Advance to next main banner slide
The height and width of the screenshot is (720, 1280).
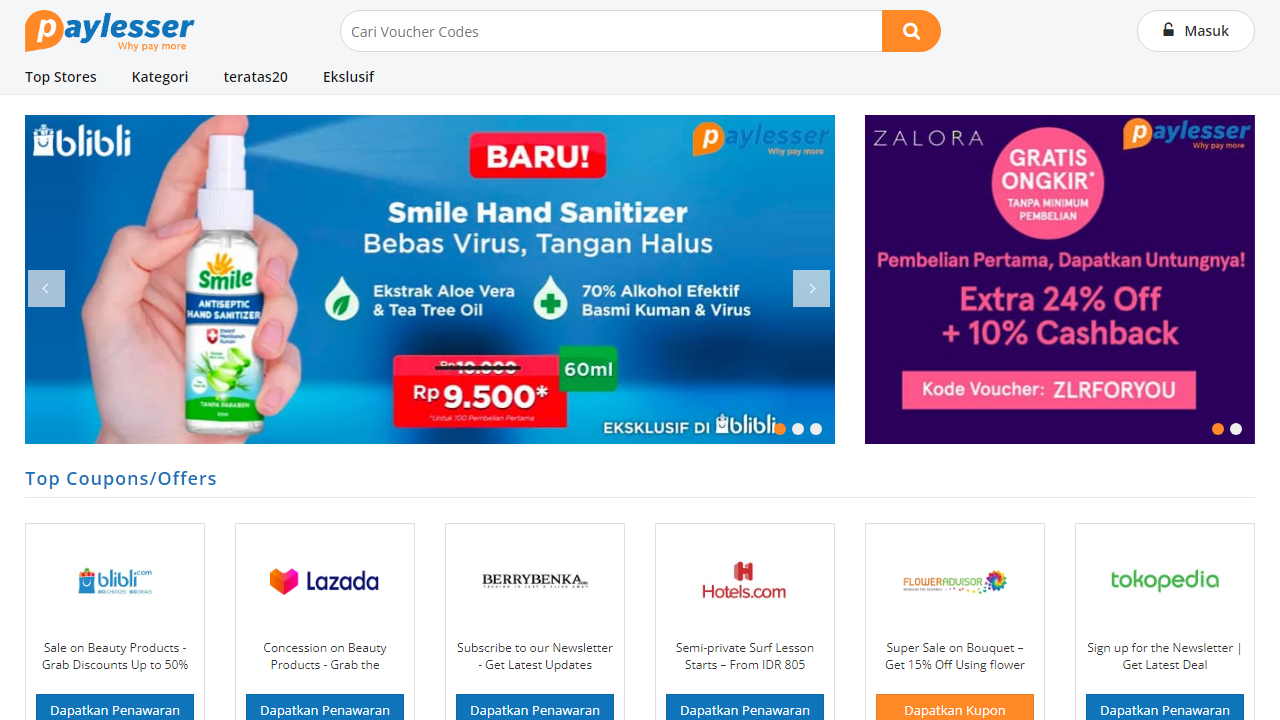point(811,288)
